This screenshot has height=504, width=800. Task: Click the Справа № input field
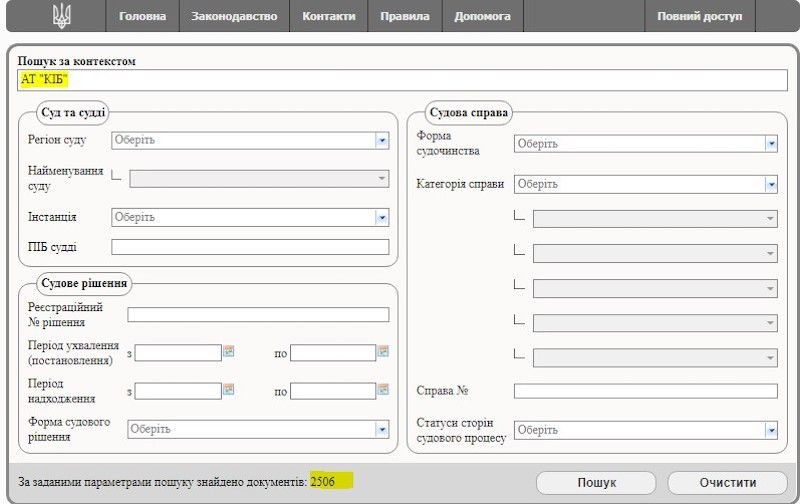(x=645, y=391)
